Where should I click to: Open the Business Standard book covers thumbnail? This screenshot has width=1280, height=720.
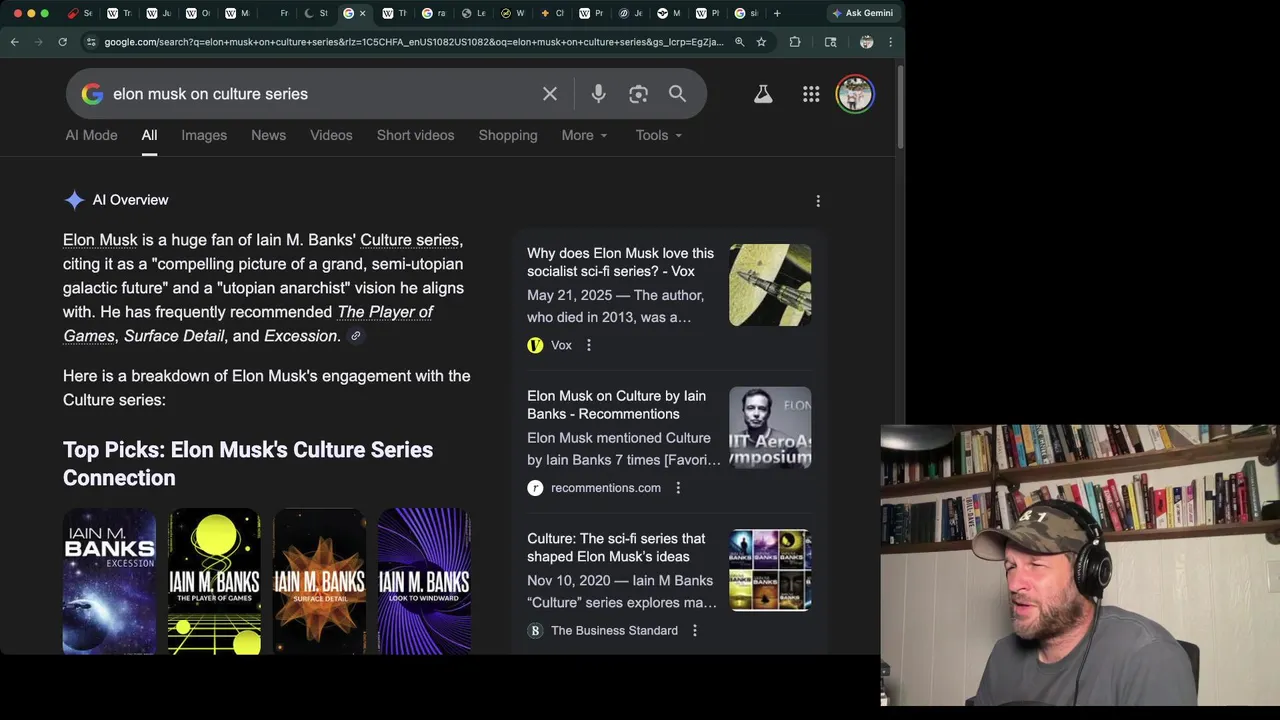coord(770,570)
